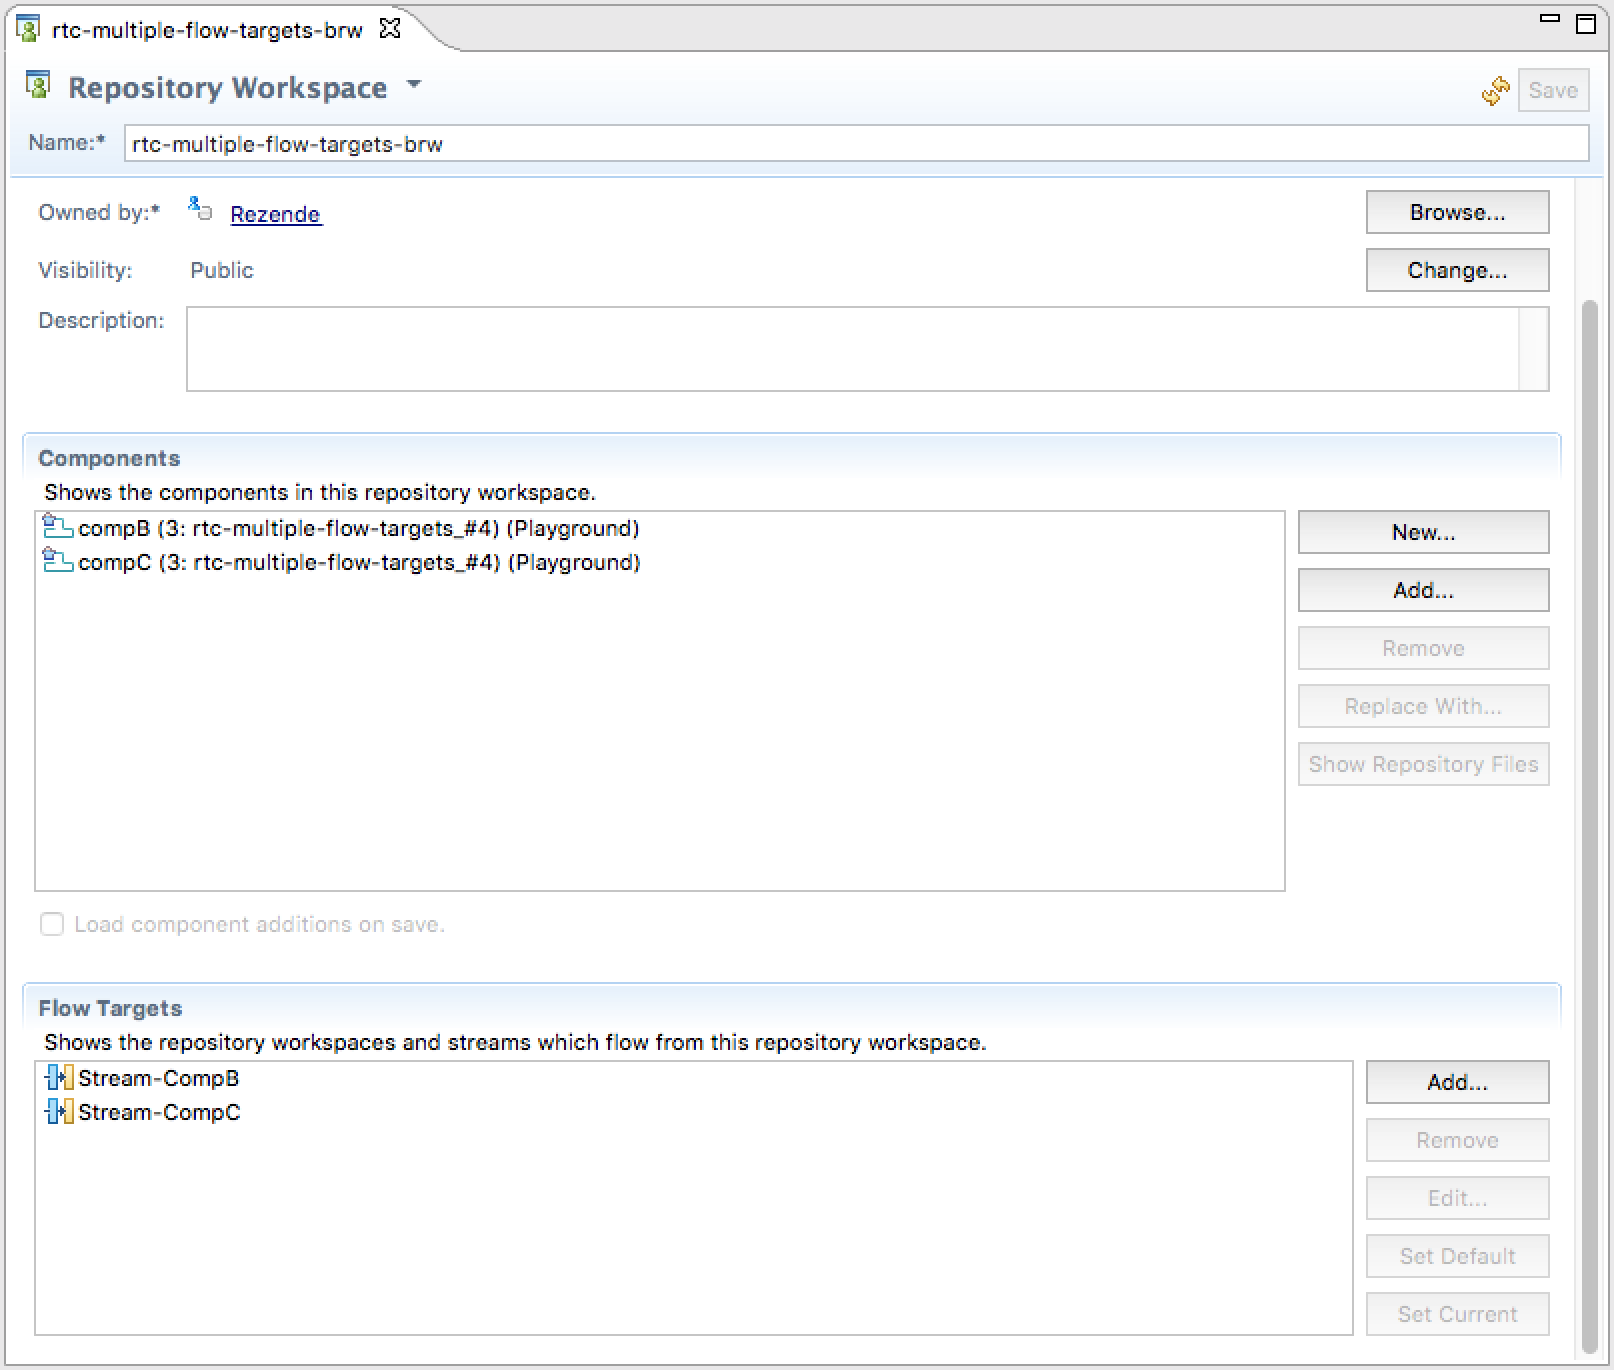This screenshot has width=1614, height=1370.
Task: Click Browse to change the owner
Action: tap(1457, 212)
